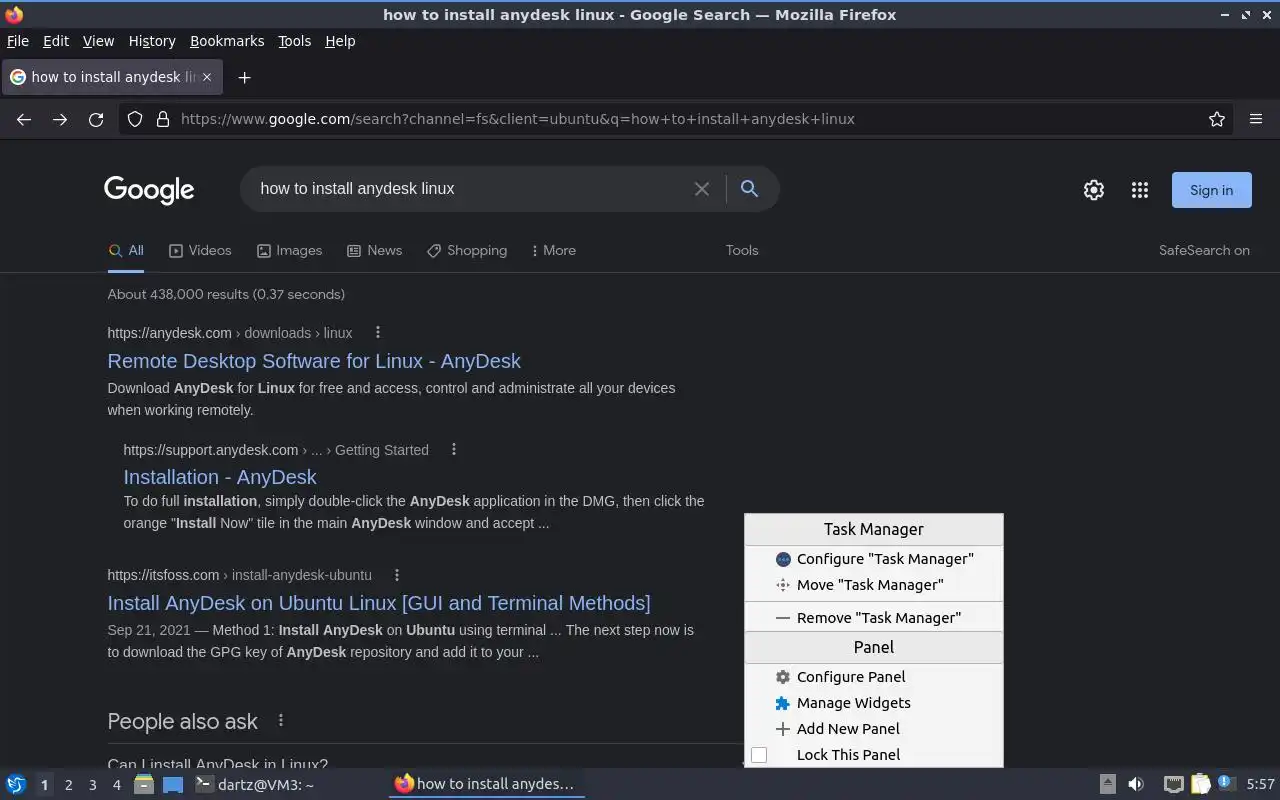Screen dimensions: 1280x800
Task: Switch to the News results tab
Action: [x=374, y=250]
